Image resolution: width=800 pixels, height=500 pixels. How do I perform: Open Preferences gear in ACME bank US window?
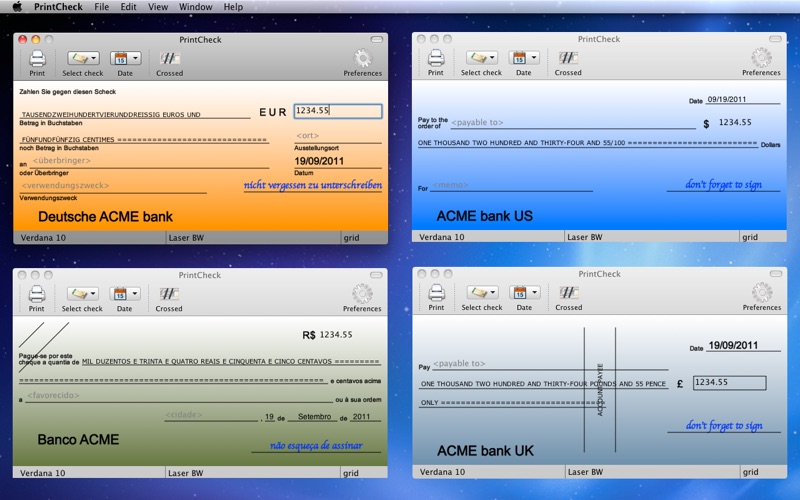click(x=761, y=58)
